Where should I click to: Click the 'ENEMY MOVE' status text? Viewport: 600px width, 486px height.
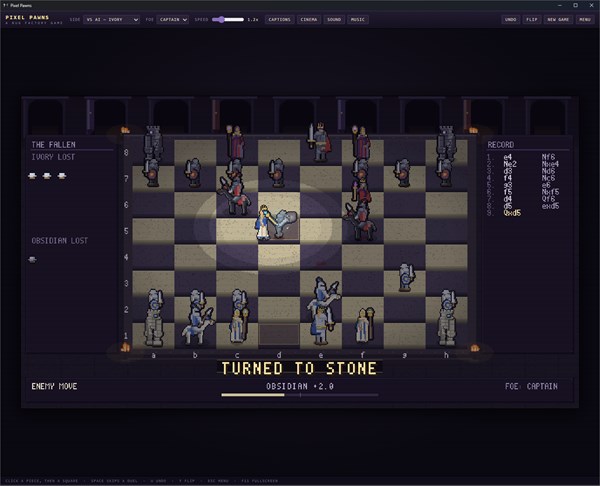[54, 387]
